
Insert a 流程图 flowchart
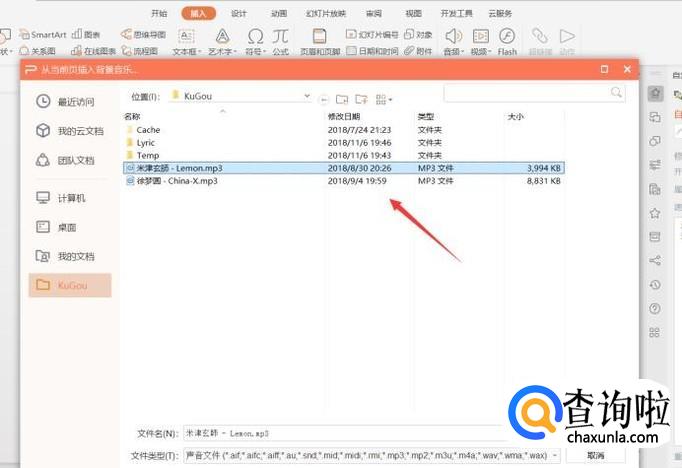(x=140, y=51)
